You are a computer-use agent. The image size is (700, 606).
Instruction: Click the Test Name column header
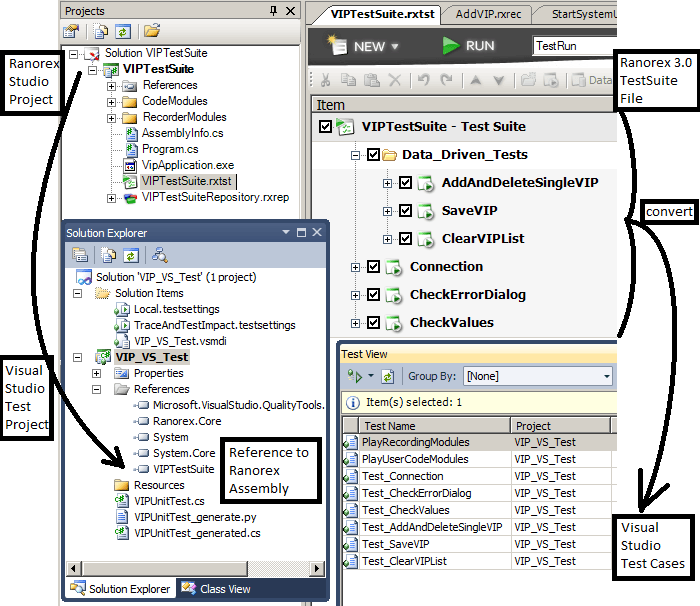[x=434, y=426]
